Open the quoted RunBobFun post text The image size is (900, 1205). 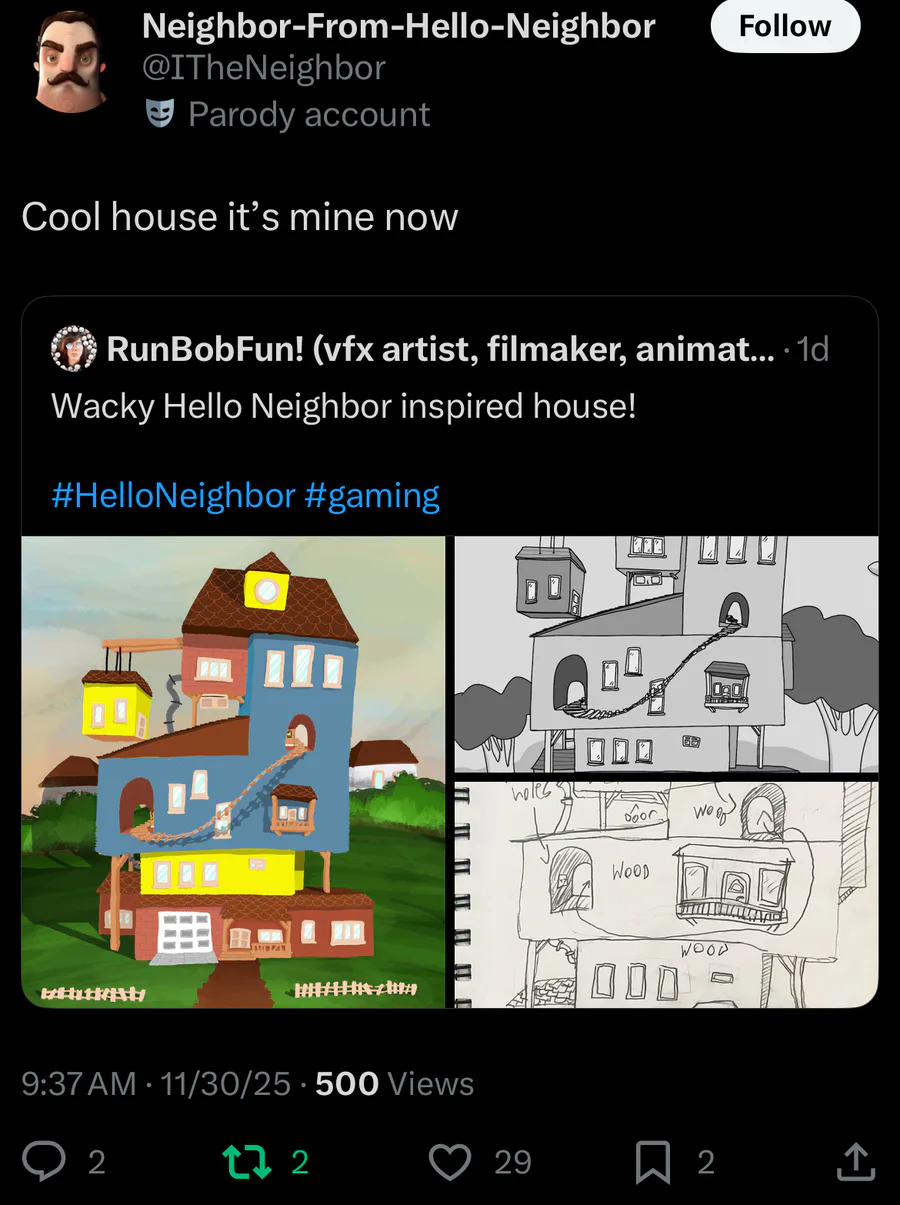pos(343,406)
